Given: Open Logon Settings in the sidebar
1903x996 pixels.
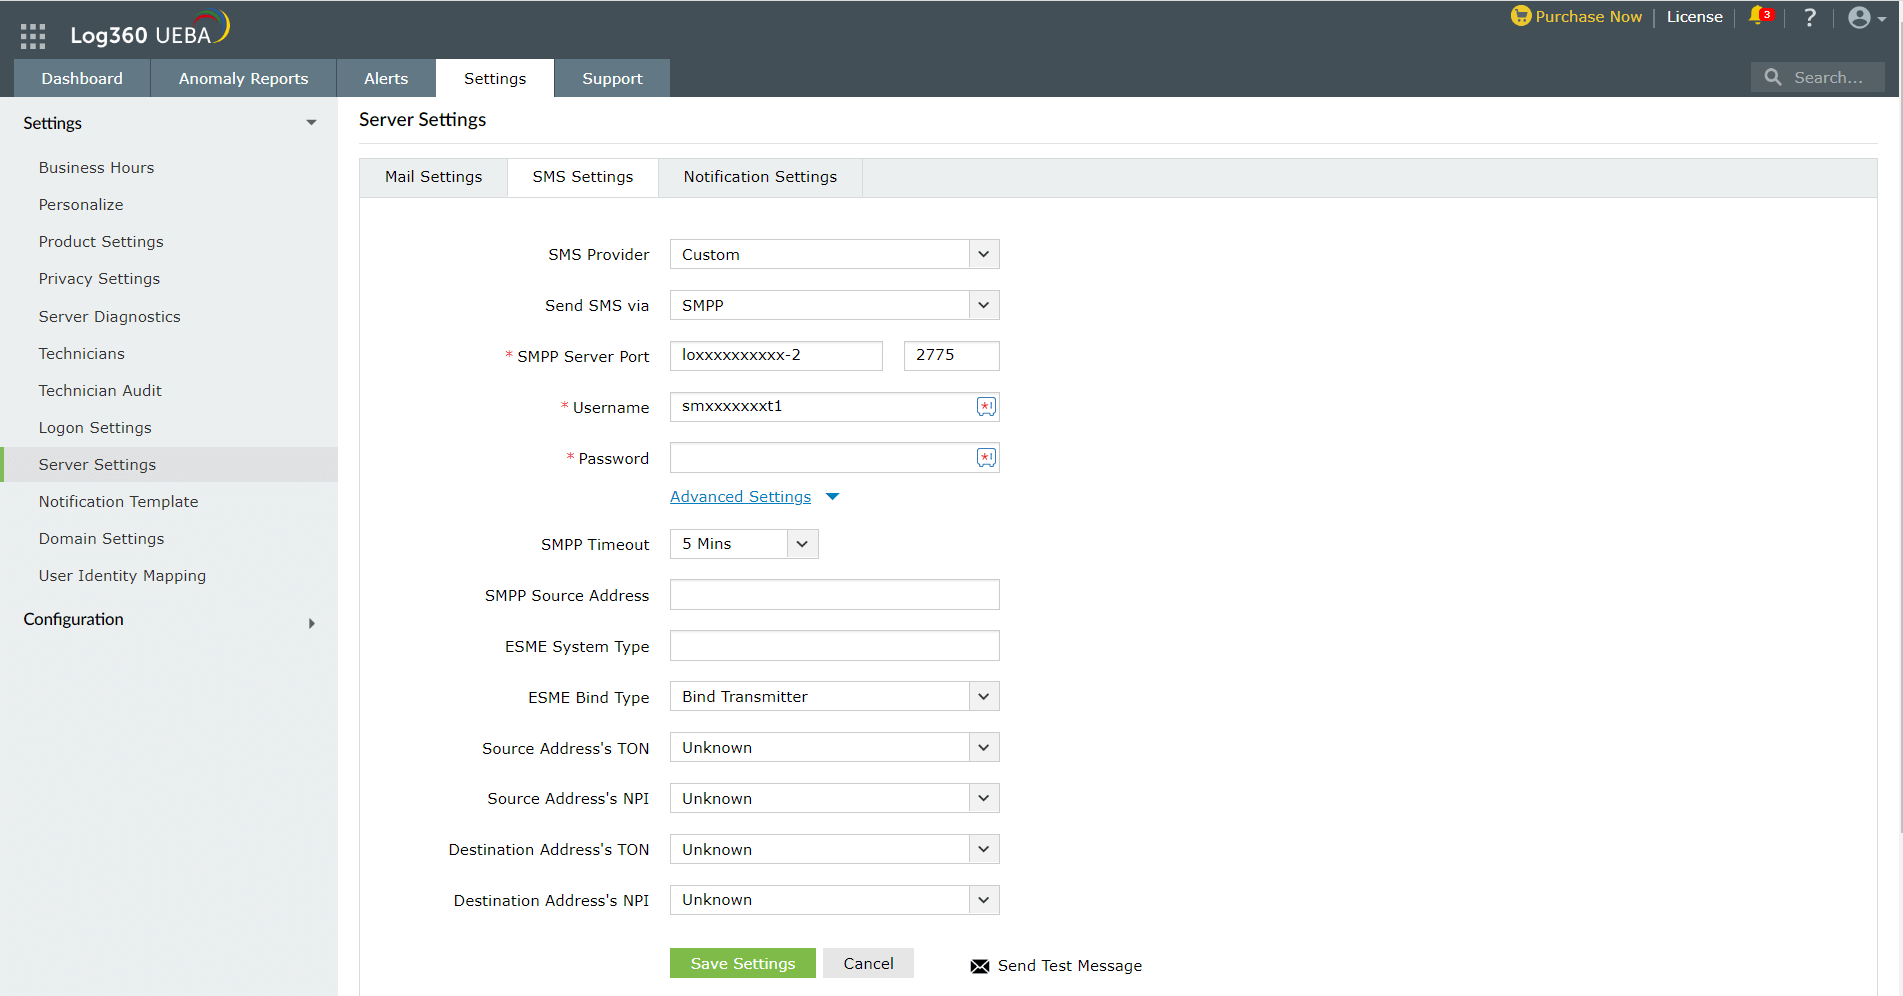Looking at the screenshot, I should (95, 428).
